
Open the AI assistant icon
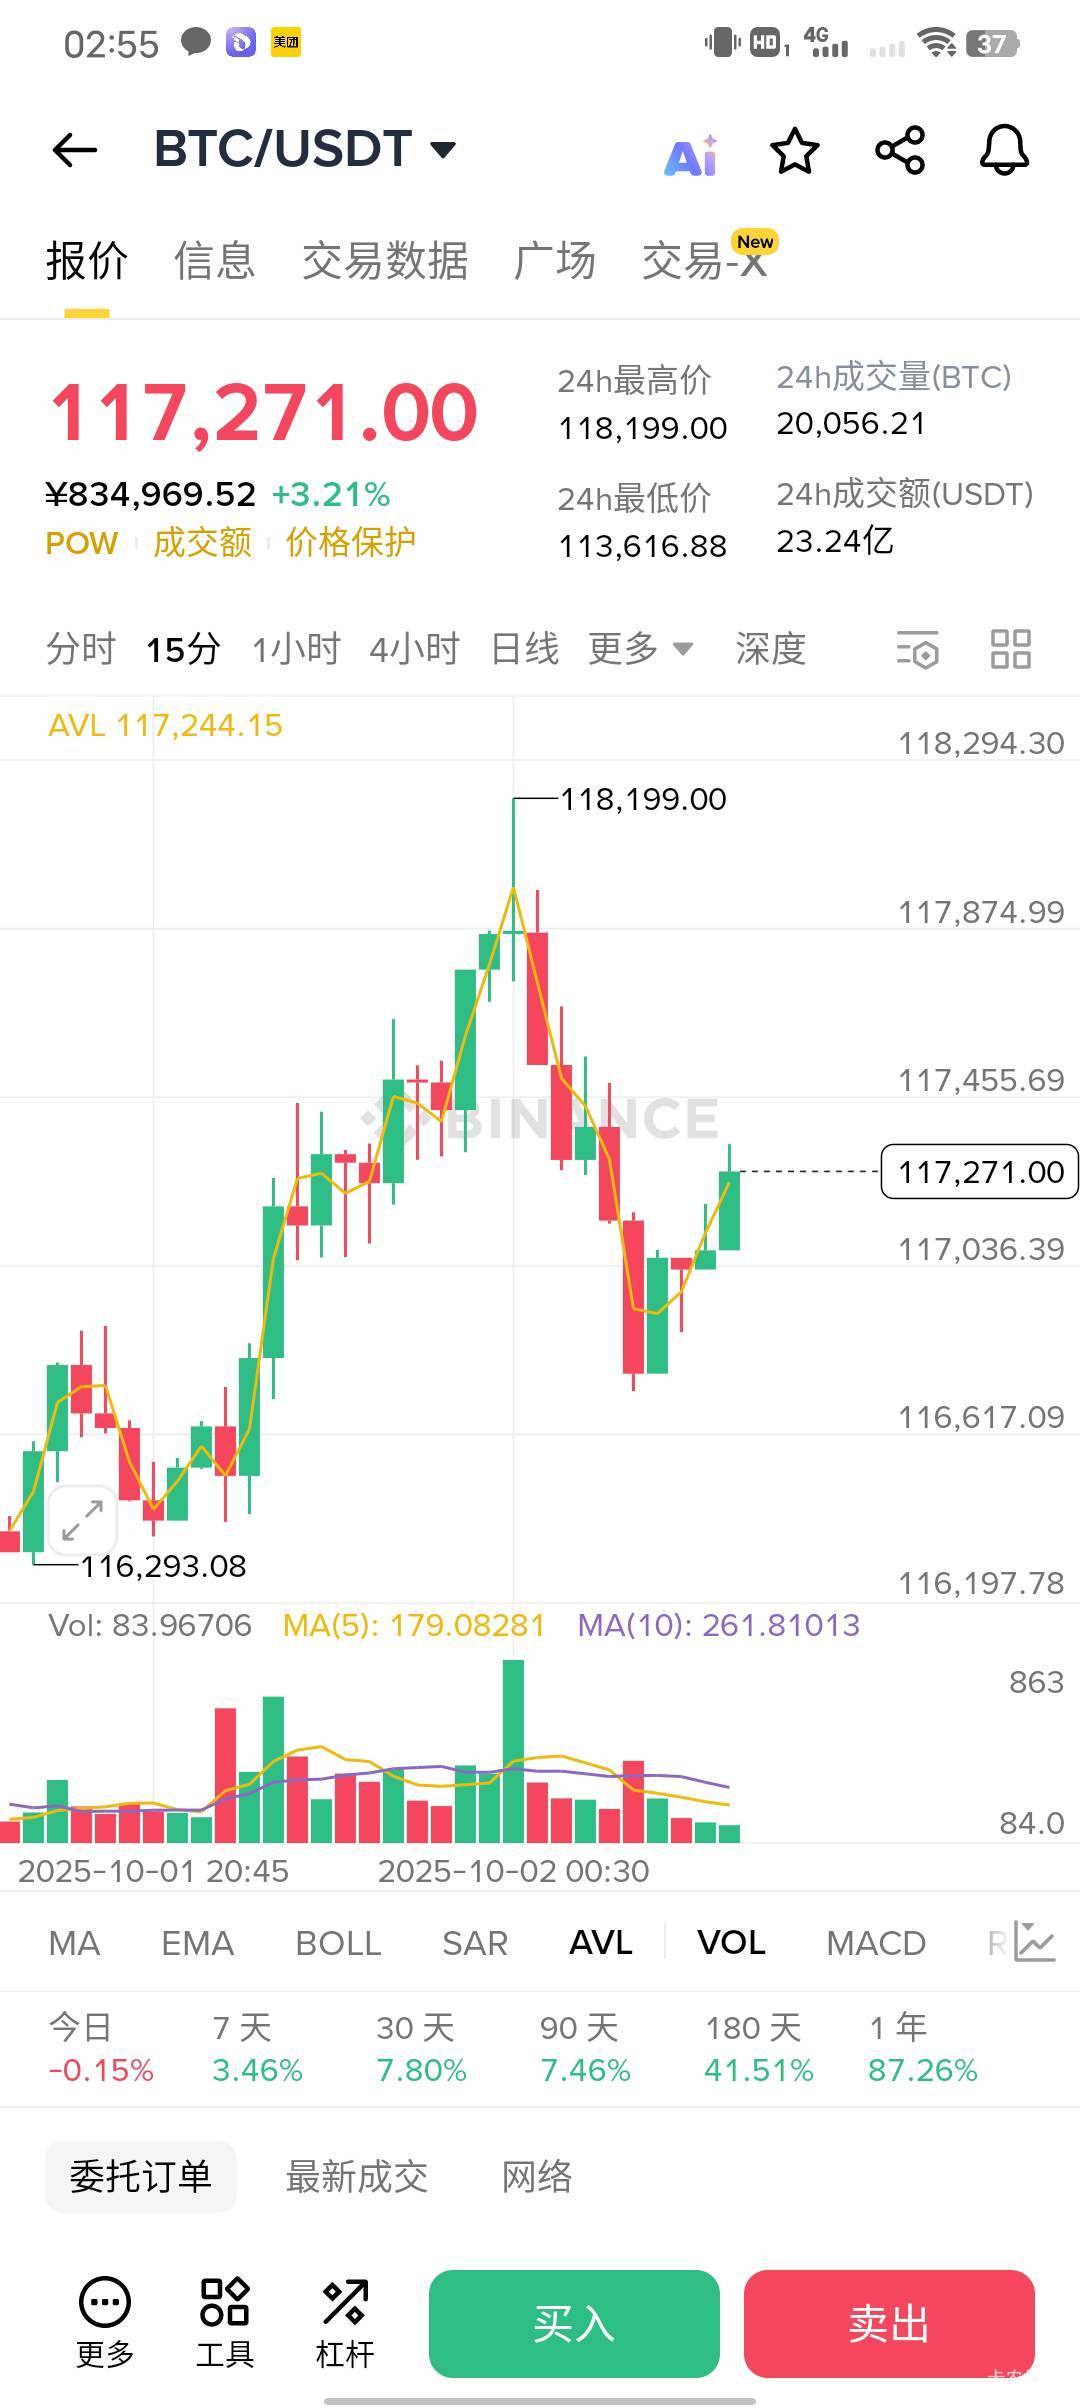pyautogui.click(x=691, y=155)
